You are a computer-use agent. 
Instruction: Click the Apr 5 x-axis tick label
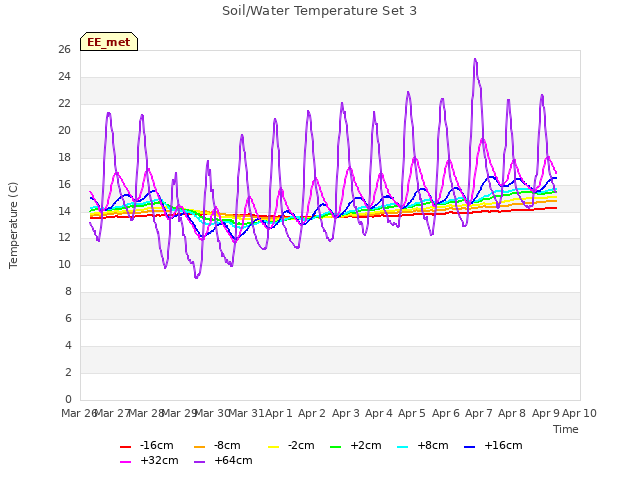pyautogui.click(x=412, y=413)
